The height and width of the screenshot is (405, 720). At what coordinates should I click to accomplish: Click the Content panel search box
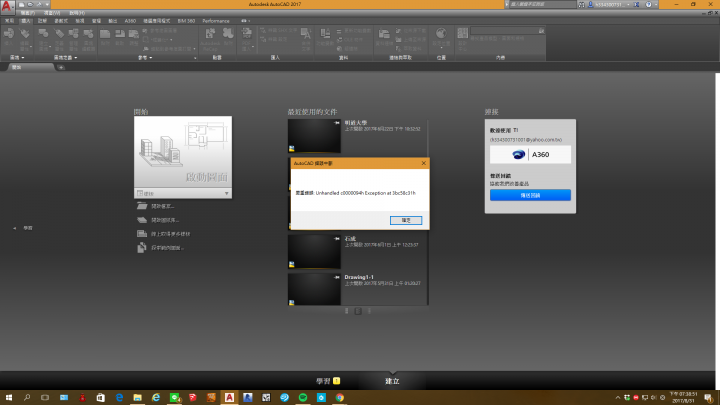click(x=507, y=31)
